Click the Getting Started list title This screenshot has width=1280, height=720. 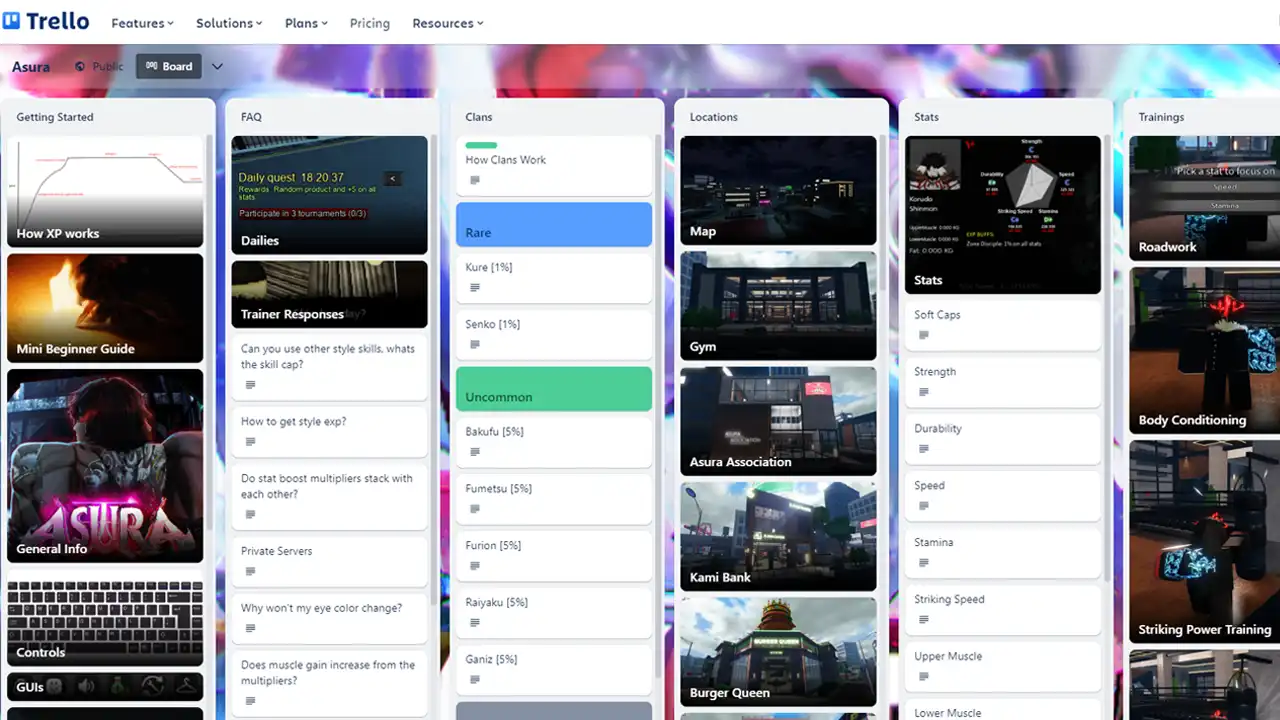[55, 117]
